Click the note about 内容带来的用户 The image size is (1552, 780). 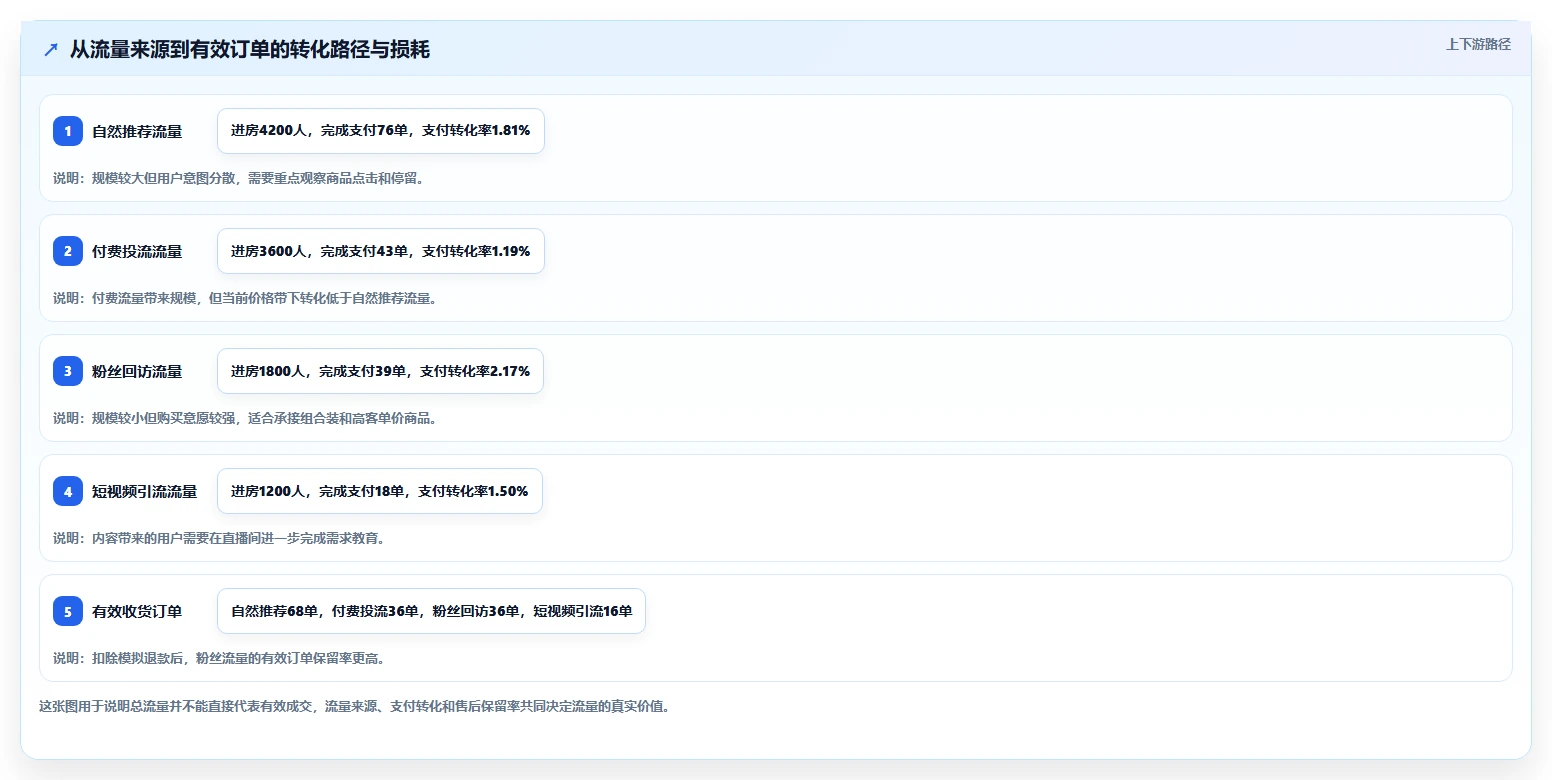219,538
